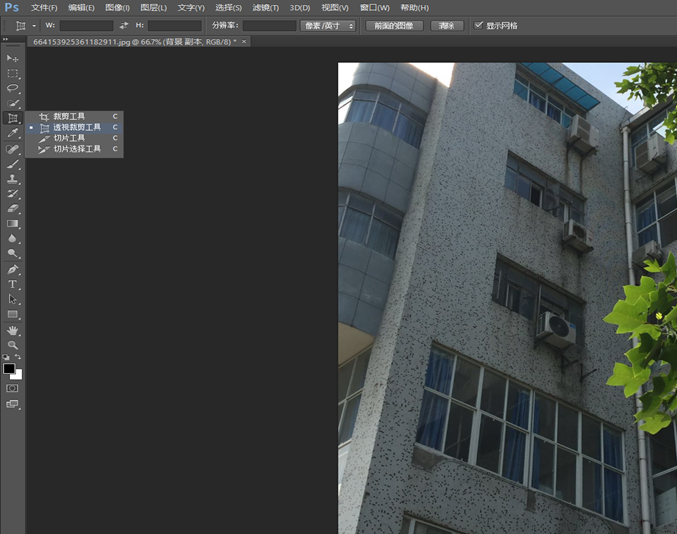Swap width and height values

[124, 25]
